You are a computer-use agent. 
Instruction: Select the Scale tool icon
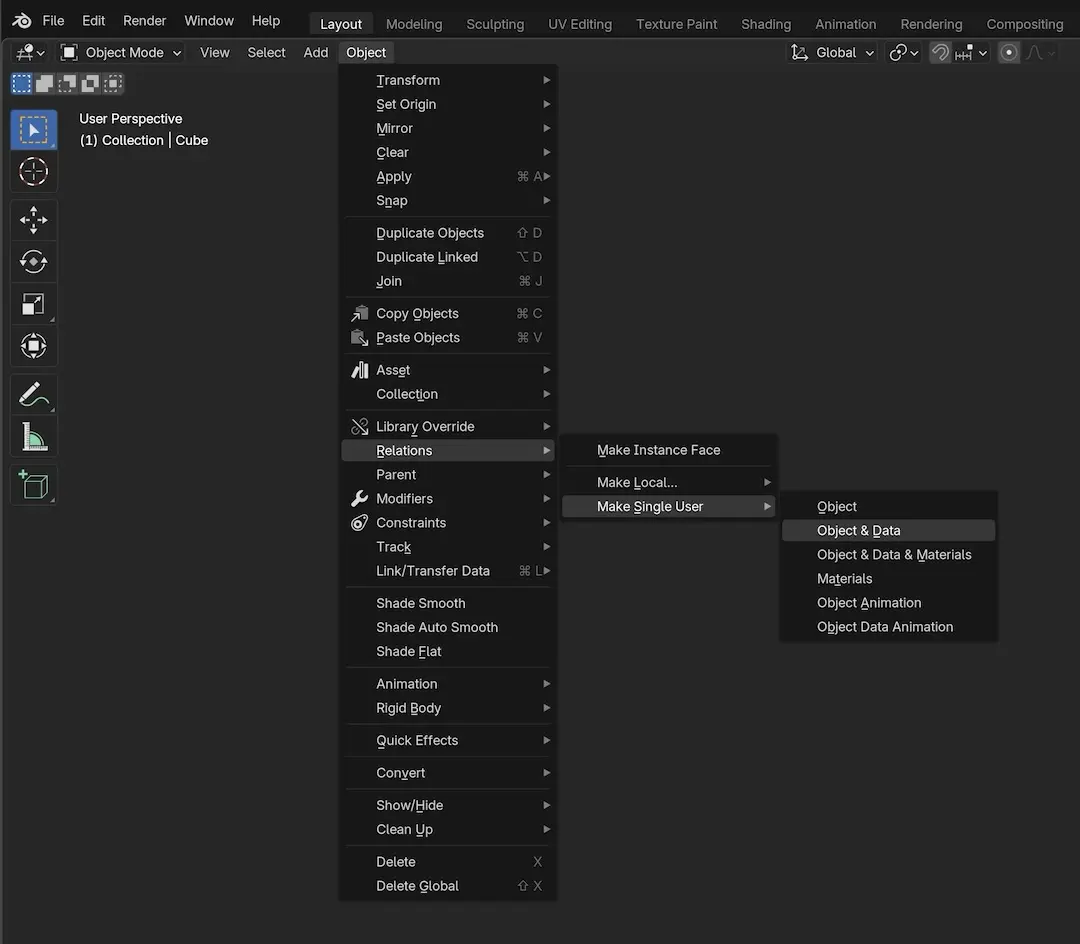[34, 304]
